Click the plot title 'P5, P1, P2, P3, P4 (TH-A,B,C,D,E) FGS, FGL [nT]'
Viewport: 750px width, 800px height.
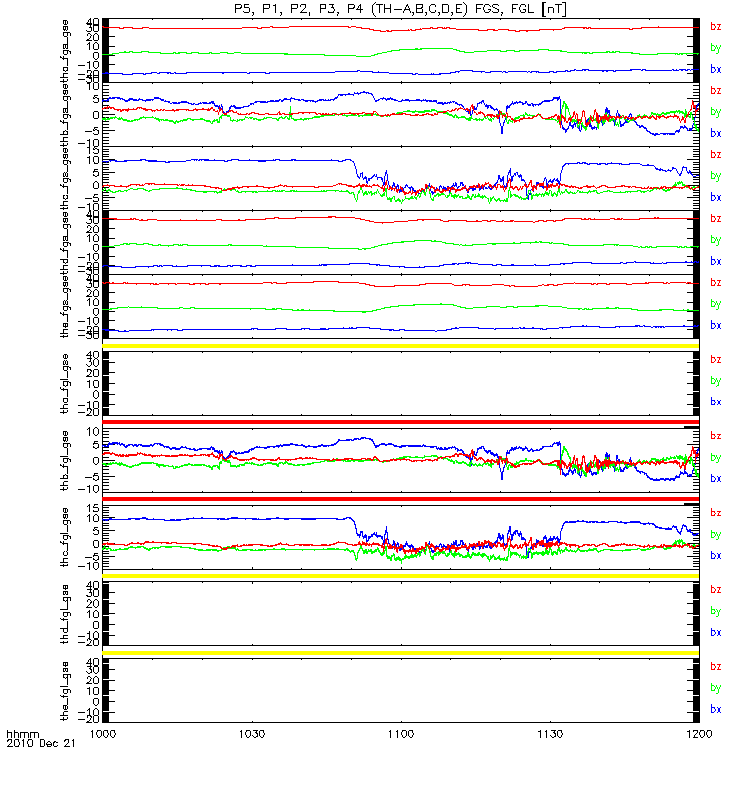pos(400,9)
